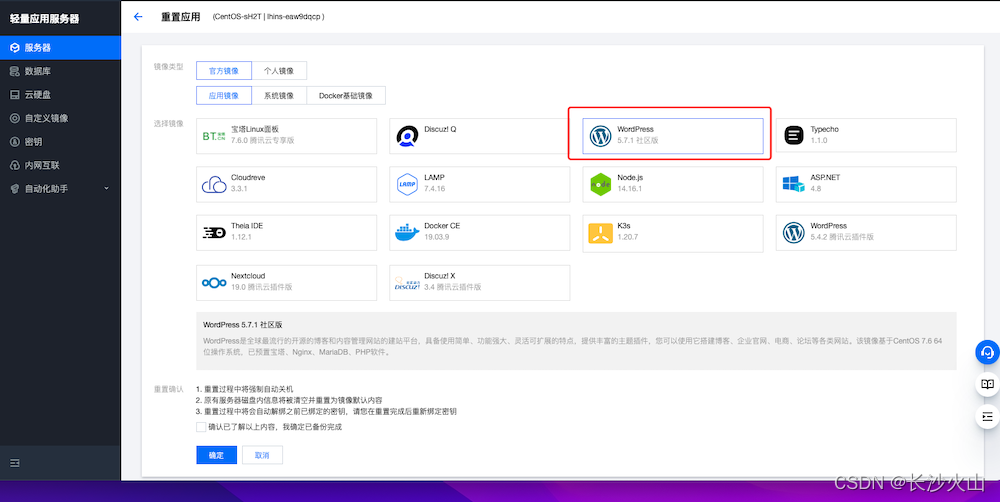
Task: Select the K3s 1.20.7 card text
Action: click(x=628, y=231)
